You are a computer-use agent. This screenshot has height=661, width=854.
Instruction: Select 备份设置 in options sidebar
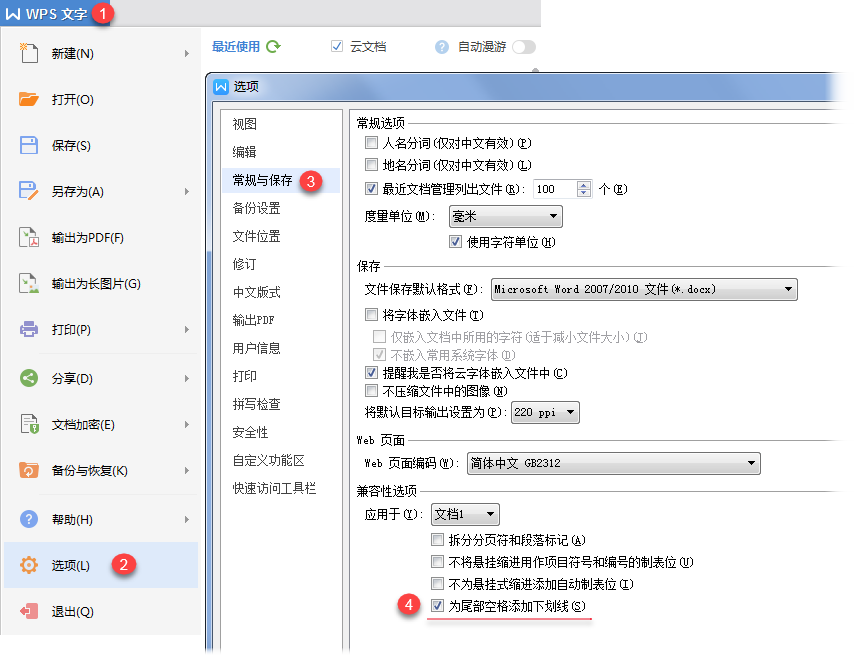pos(257,208)
